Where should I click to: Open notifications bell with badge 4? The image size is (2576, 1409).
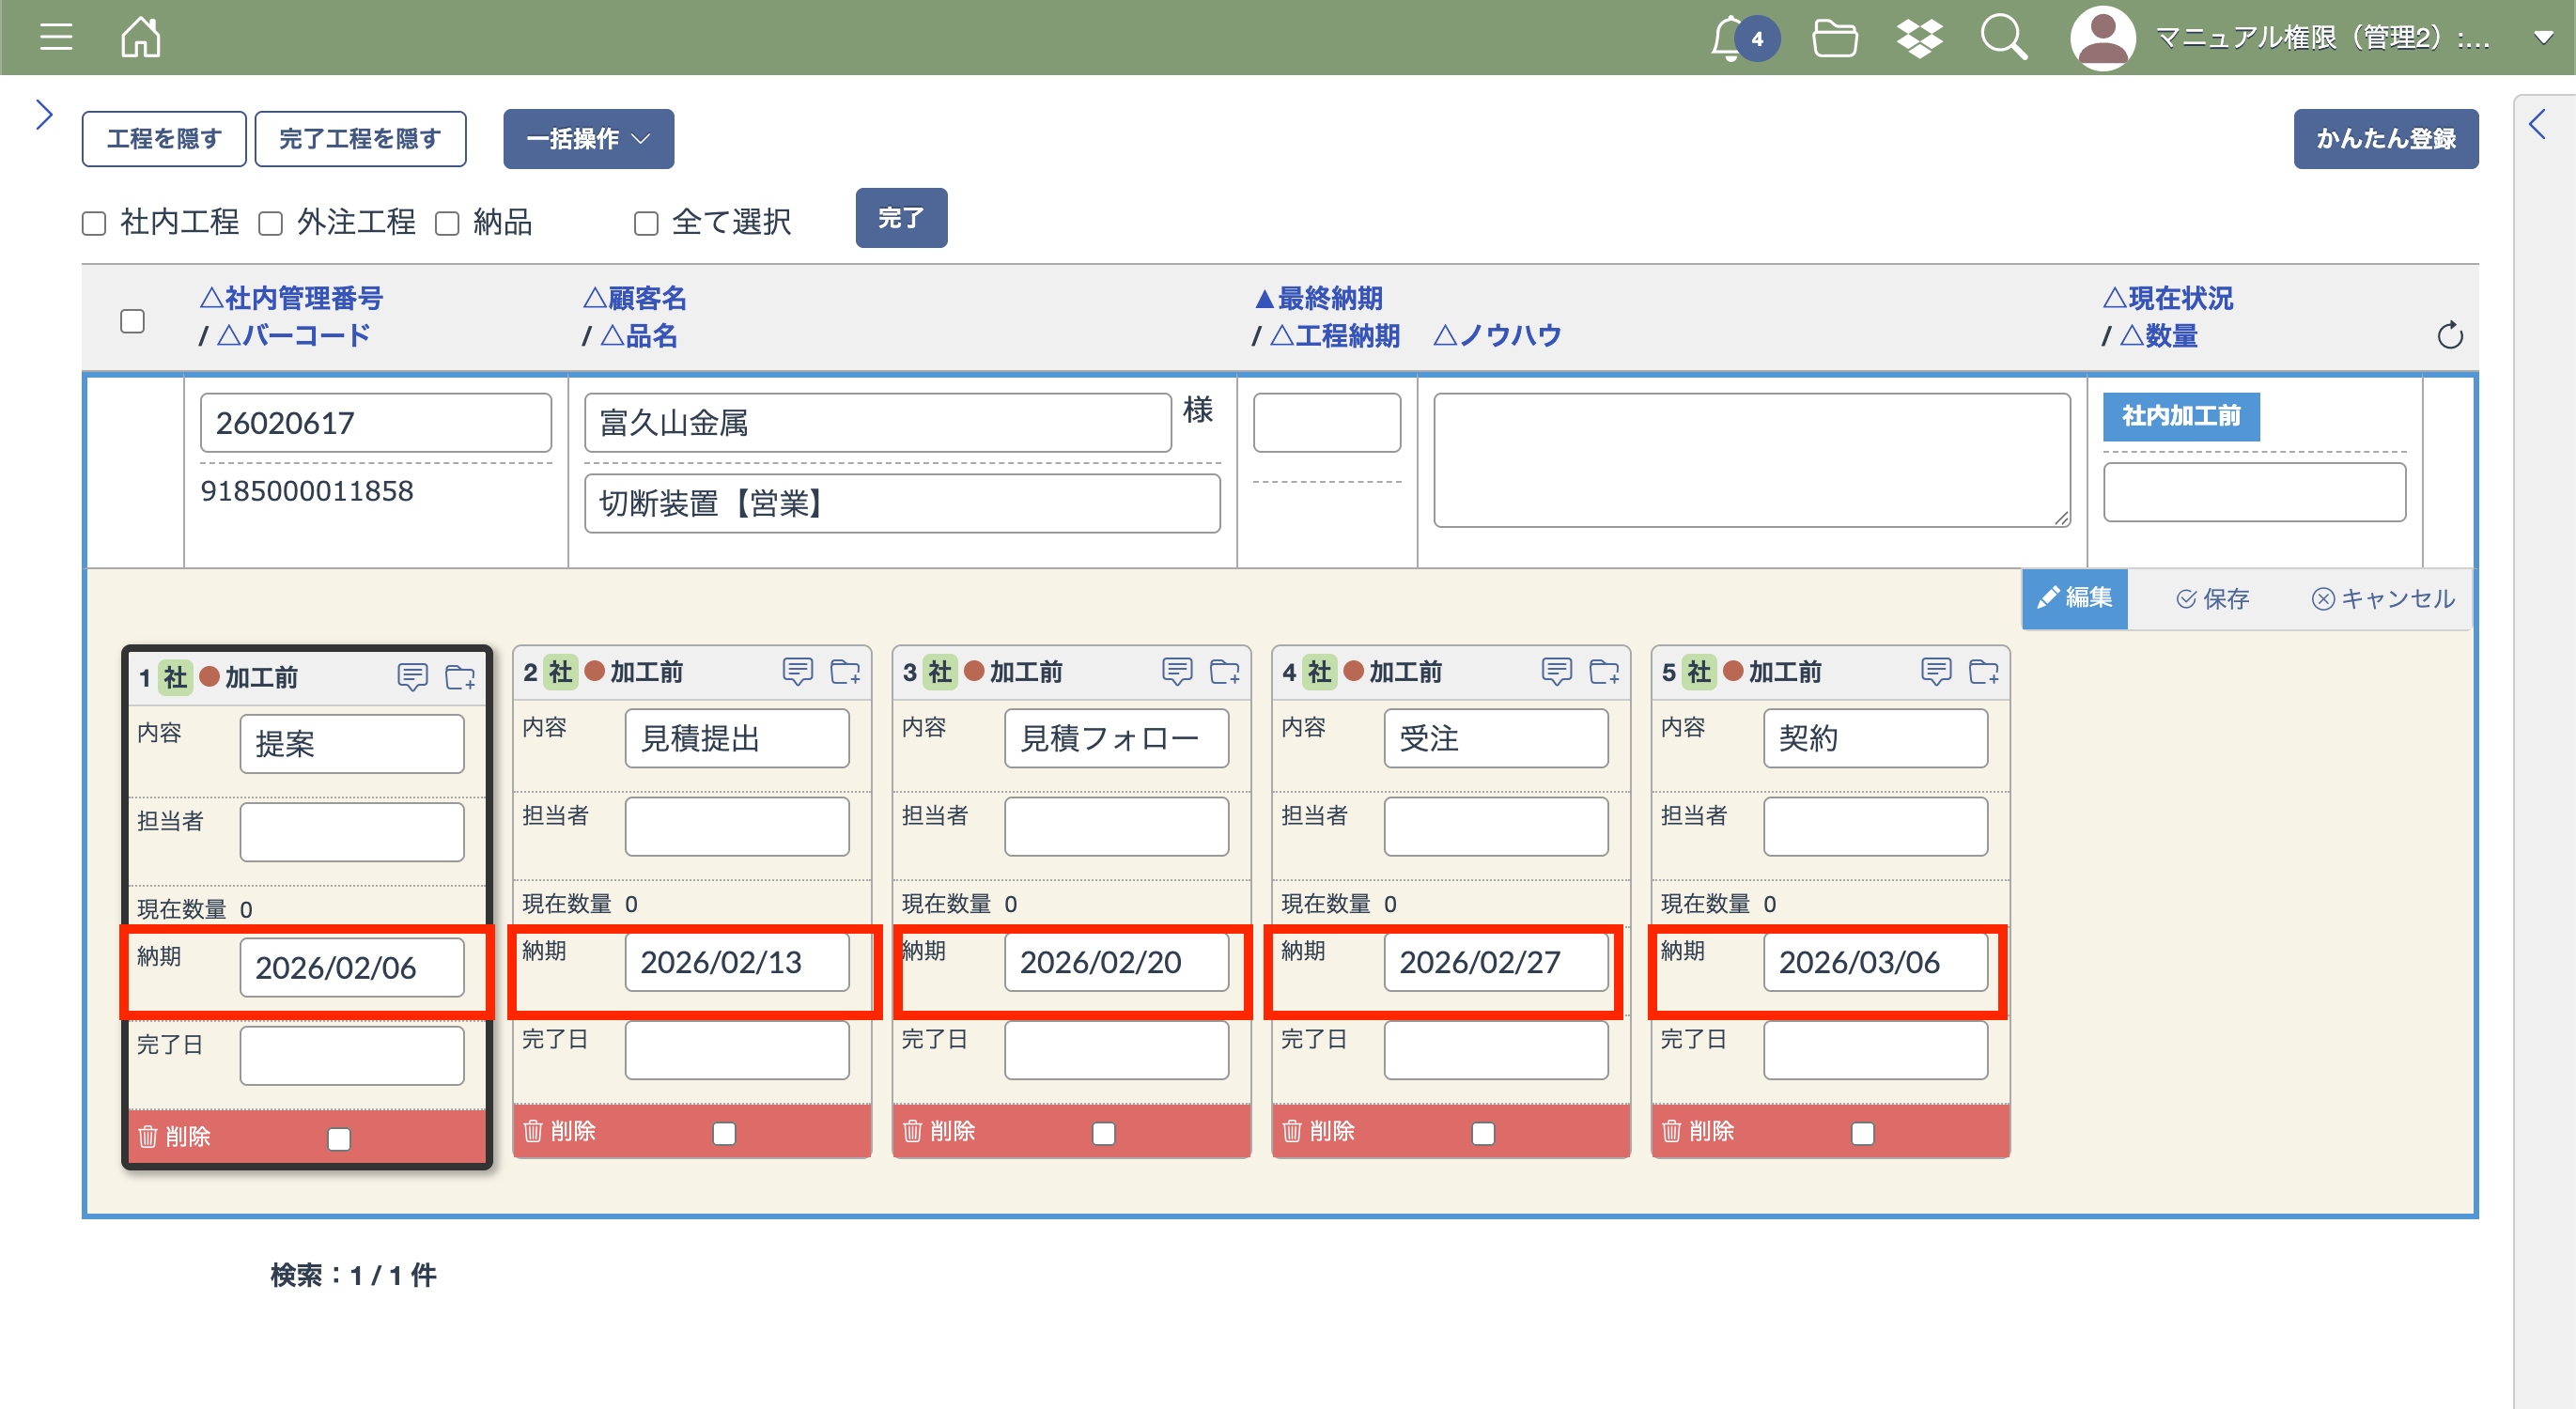click(1730, 39)
